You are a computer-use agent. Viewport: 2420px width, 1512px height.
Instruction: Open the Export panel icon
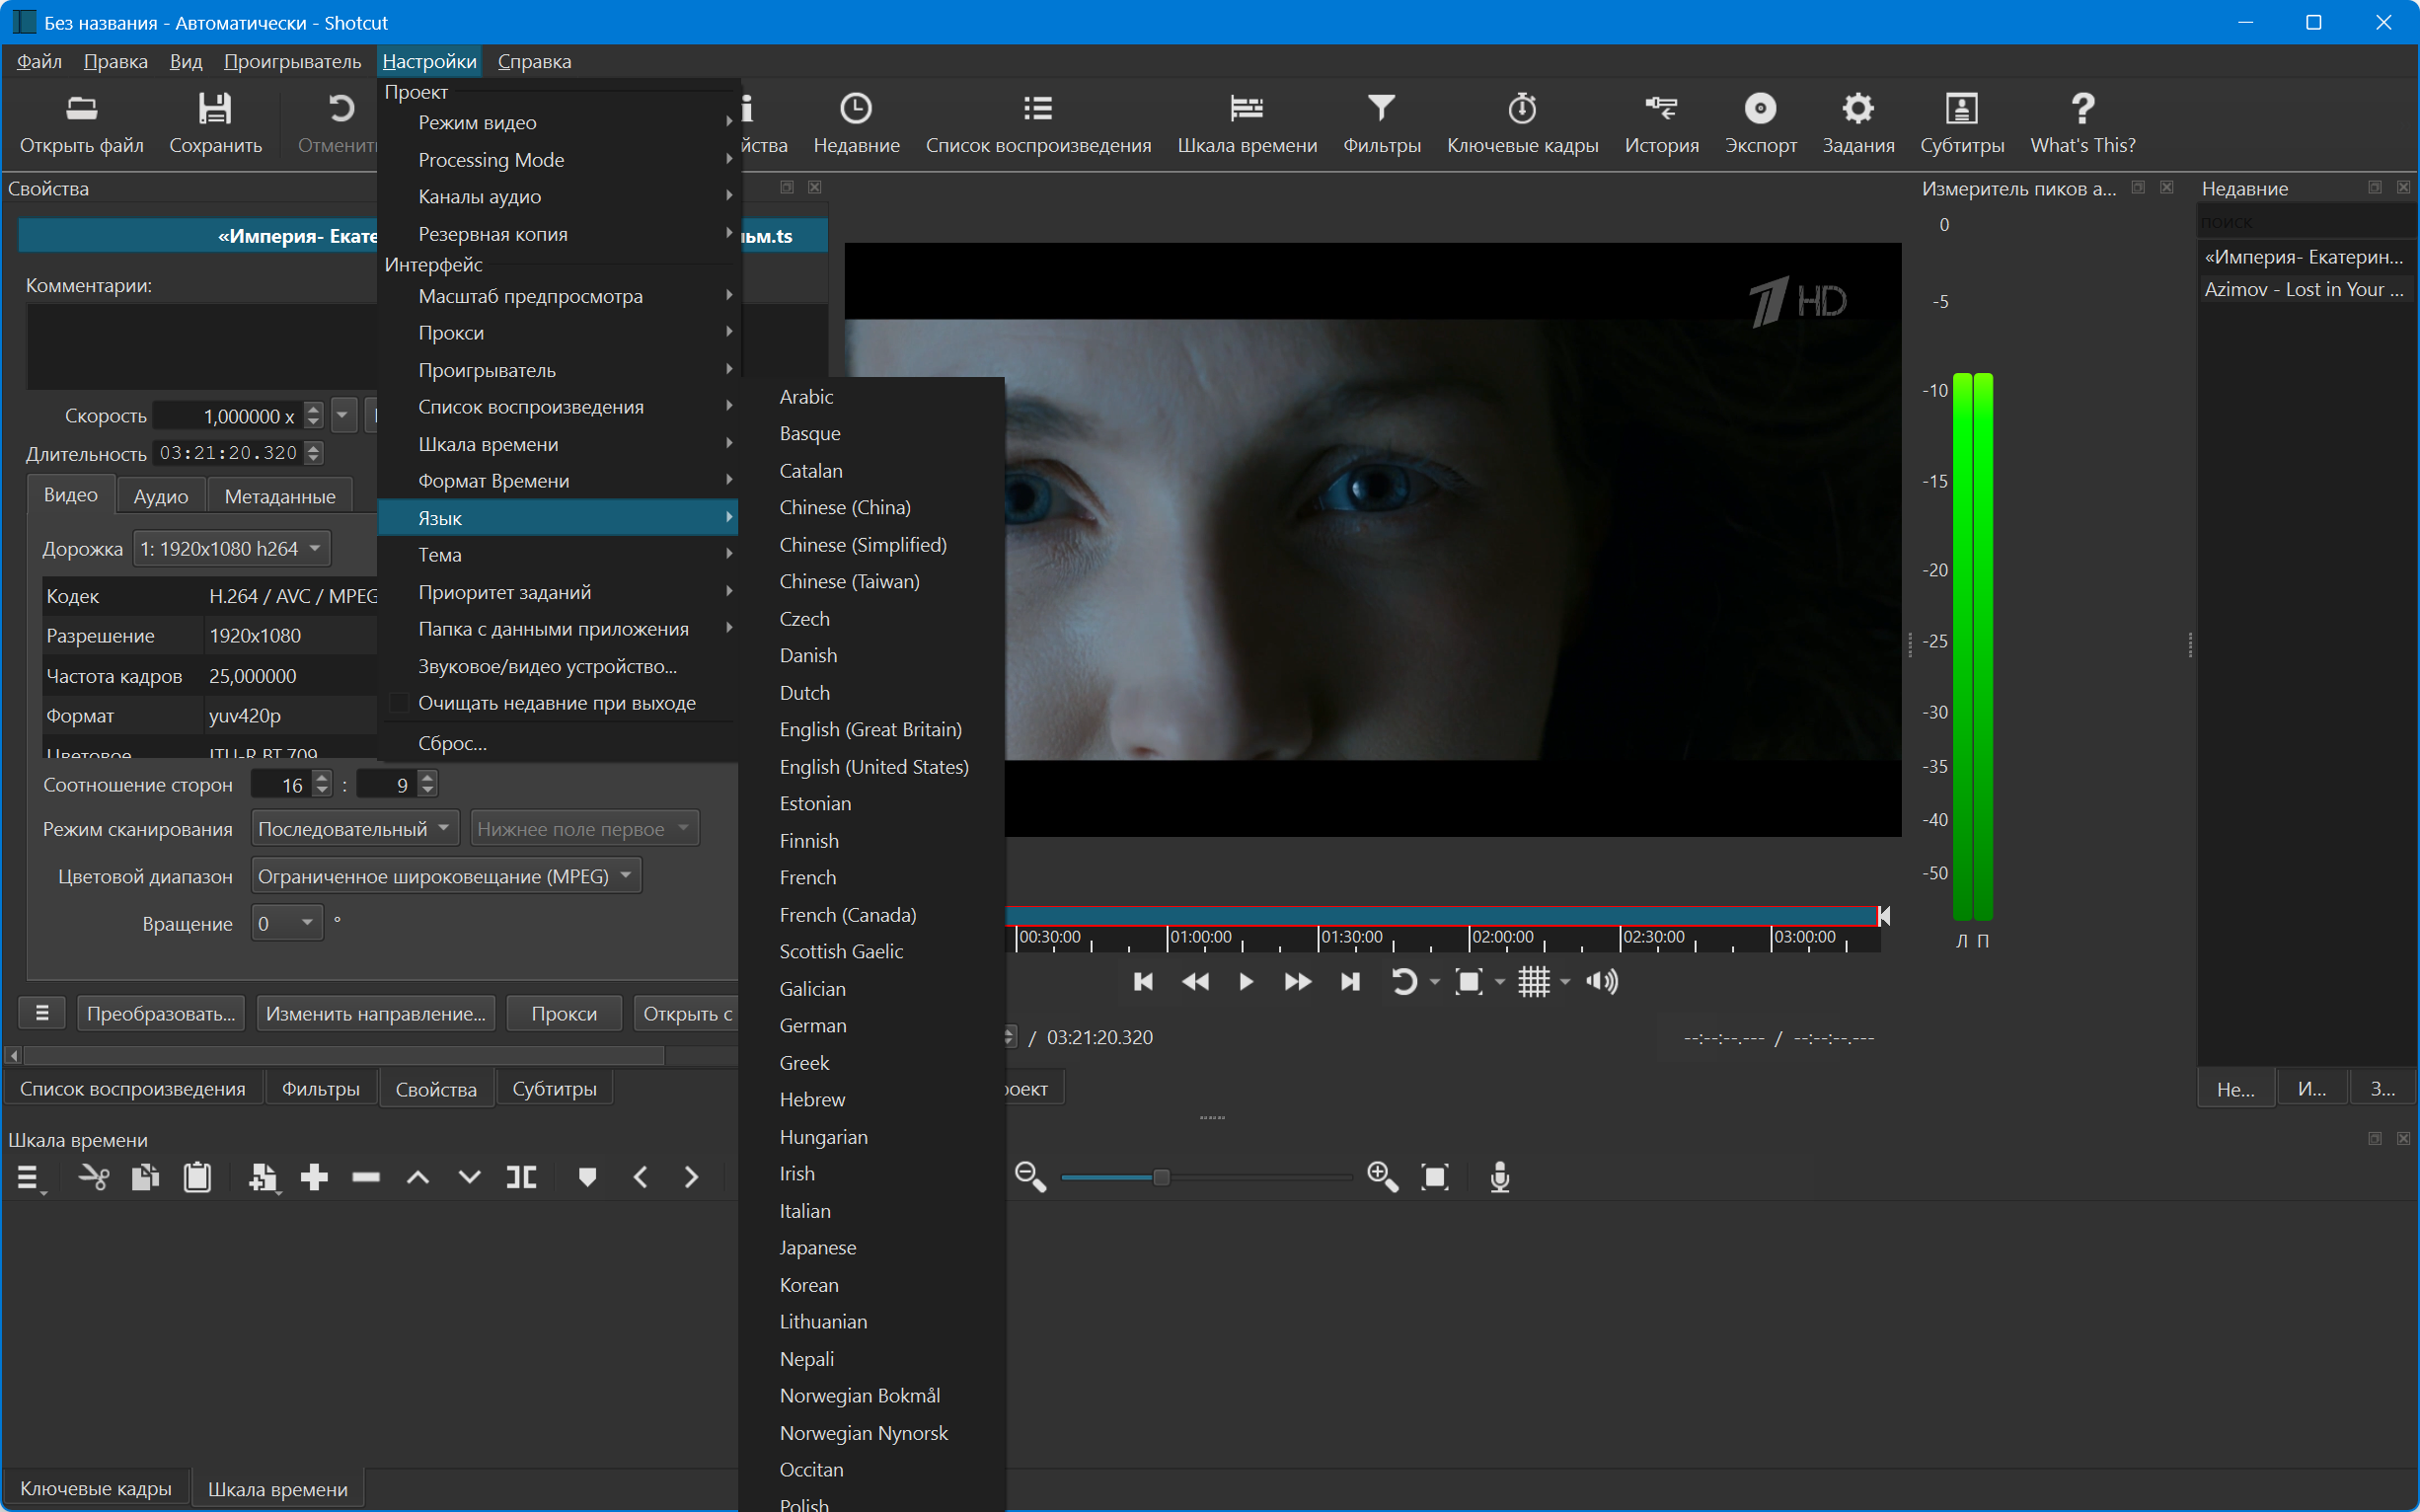[x=1759, y=109]
